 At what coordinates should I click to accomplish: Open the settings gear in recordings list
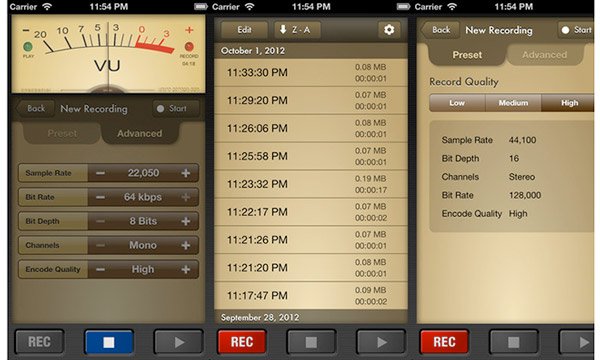(x=389, y=30)
